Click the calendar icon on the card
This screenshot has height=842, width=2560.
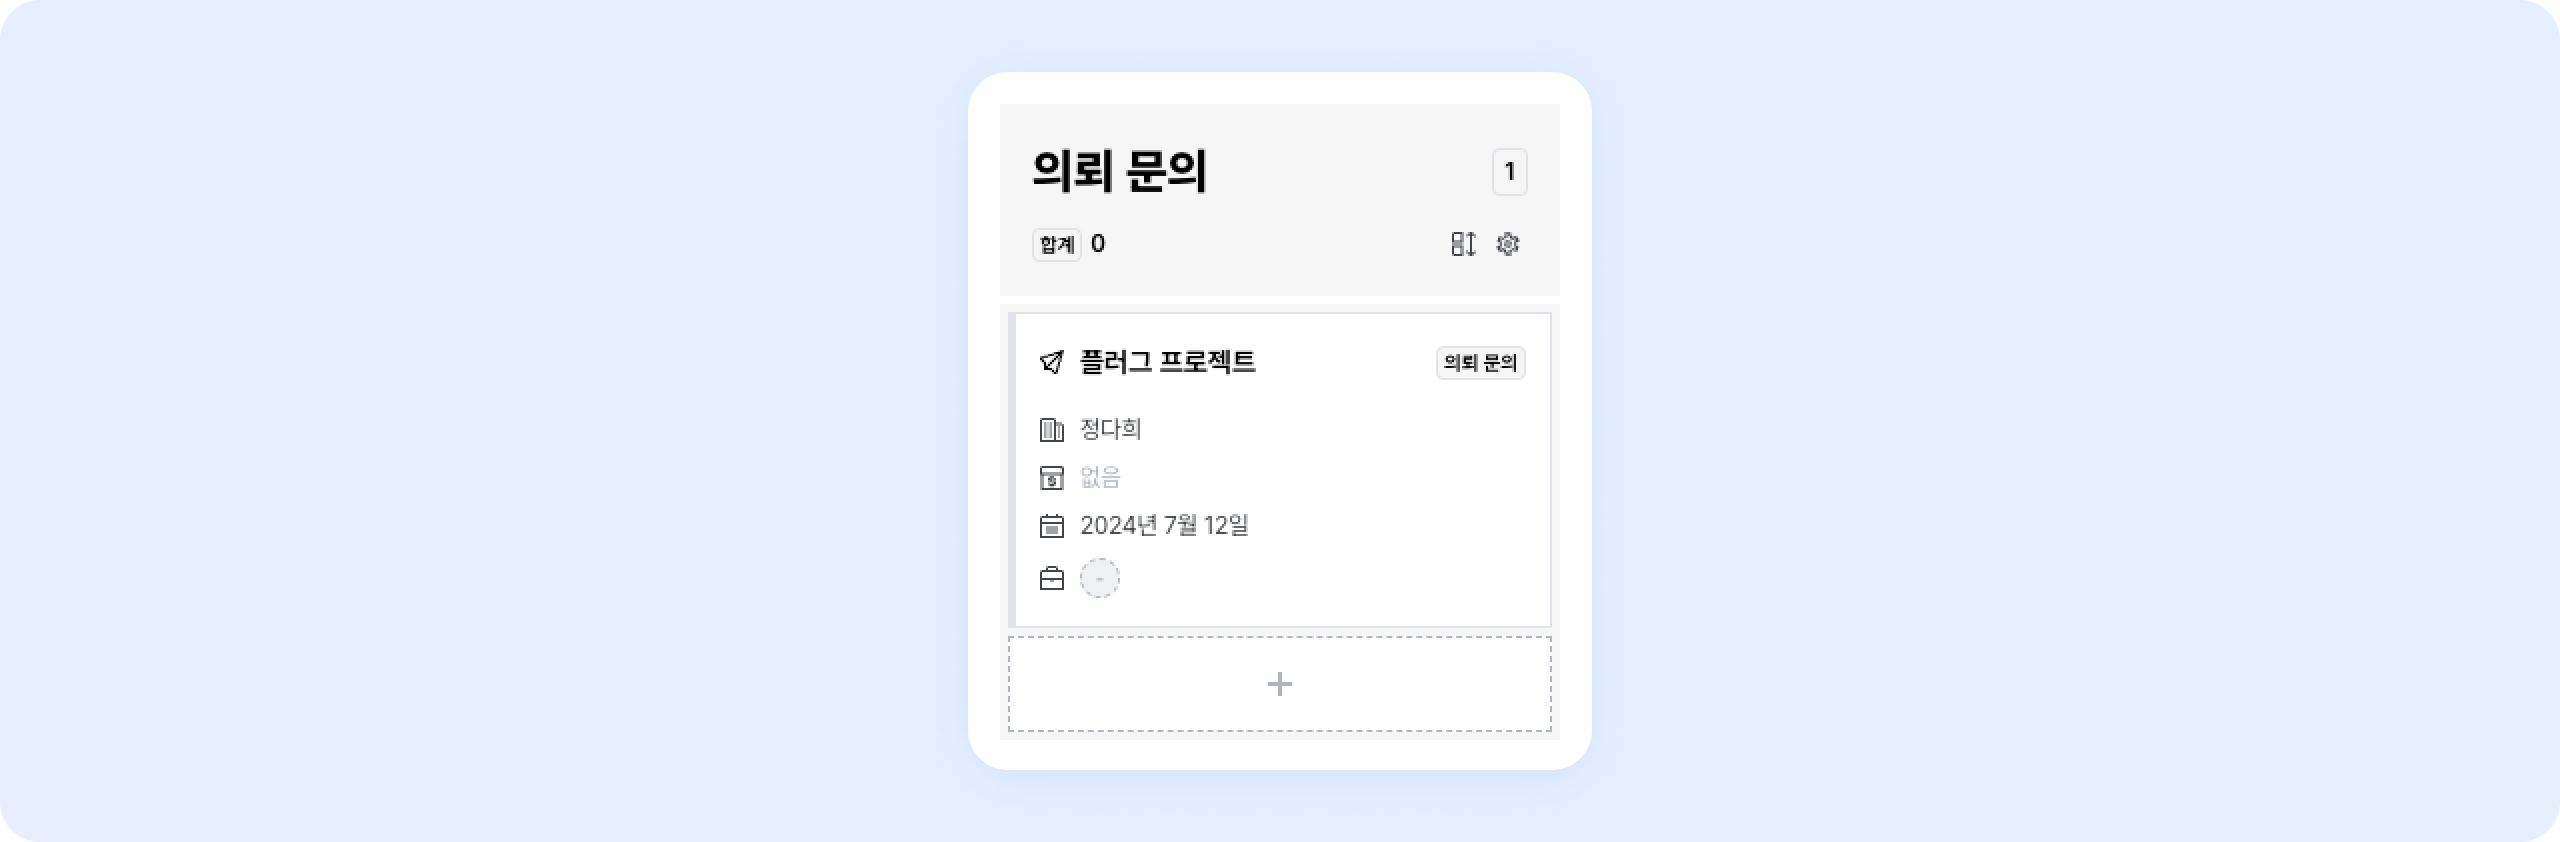click(x=1051, y=526)
